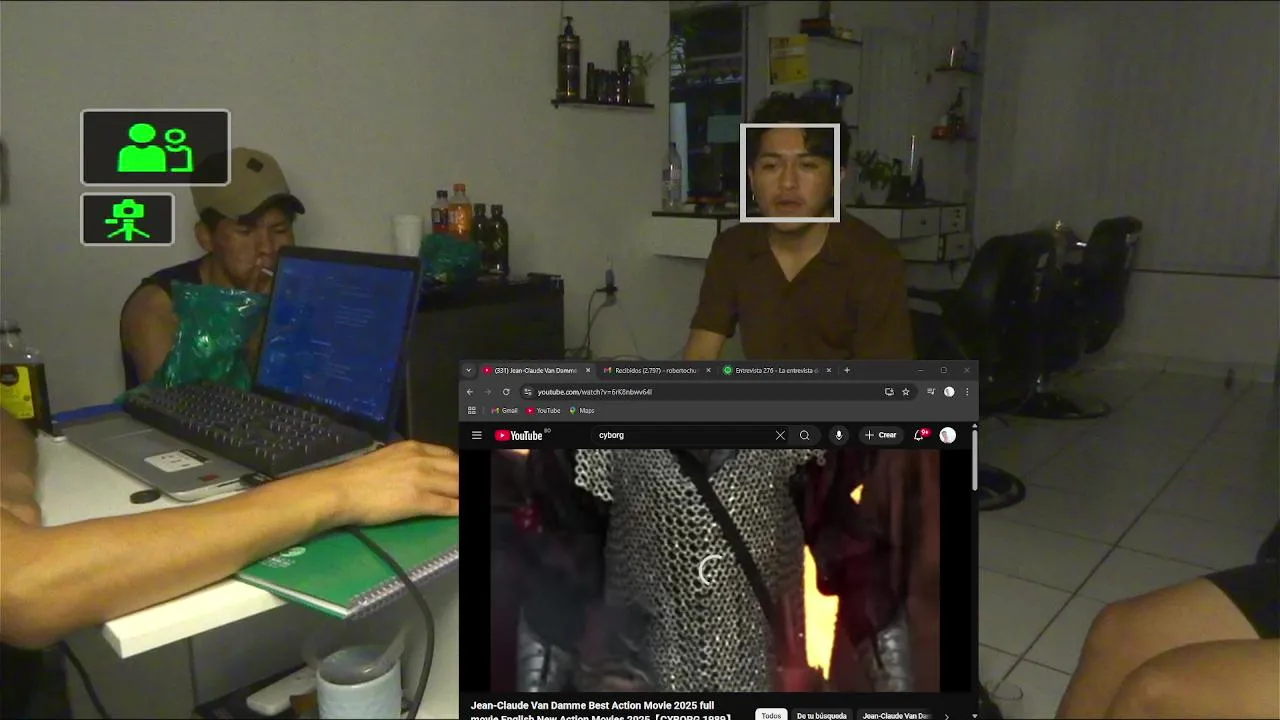
Task: Select green two-person camera view icon
Action: click(x=155, y=148)
